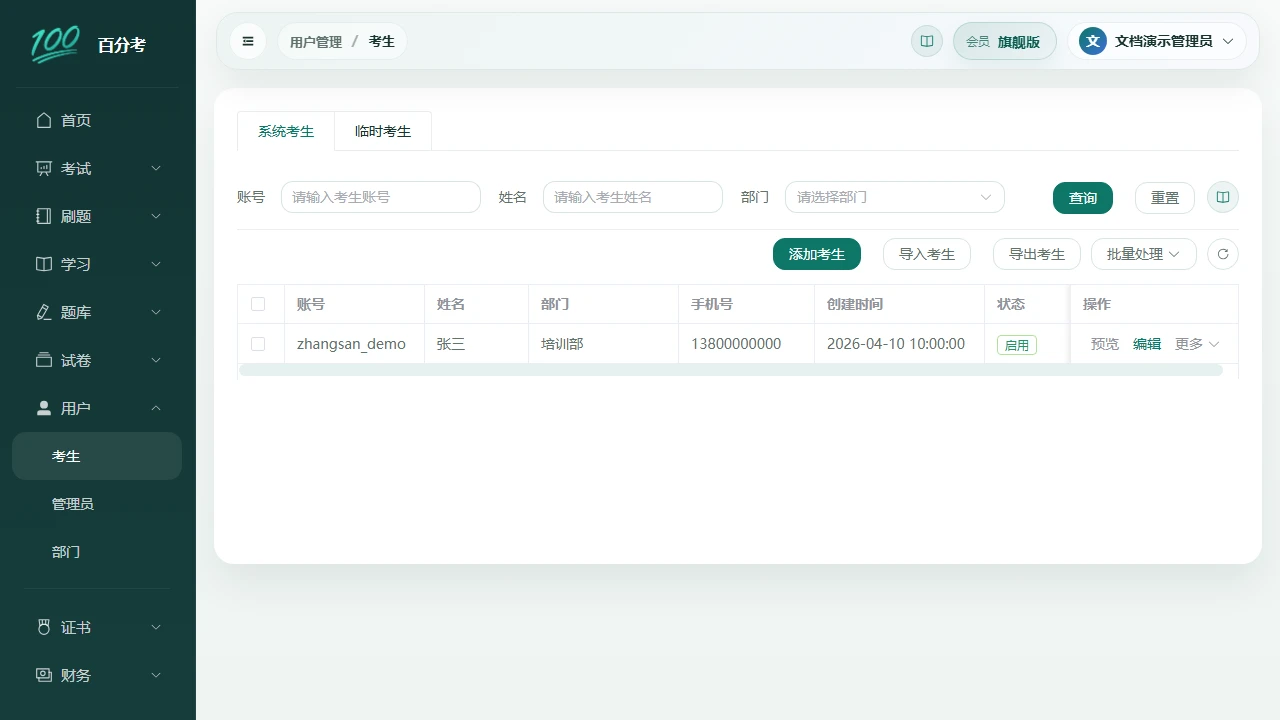Click the 添加考生 button
This screenshot has height=720, width=1280.
coord(817,254)
